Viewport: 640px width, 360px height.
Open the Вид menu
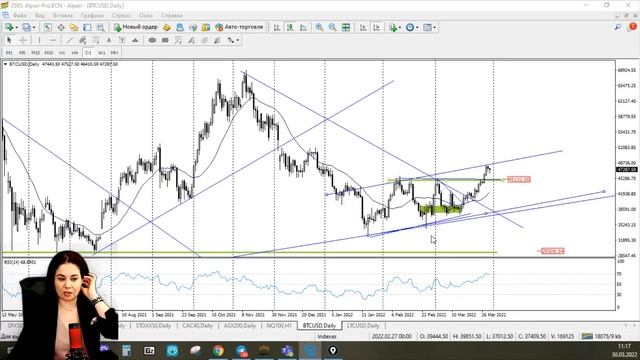click(x=40, y=16)
